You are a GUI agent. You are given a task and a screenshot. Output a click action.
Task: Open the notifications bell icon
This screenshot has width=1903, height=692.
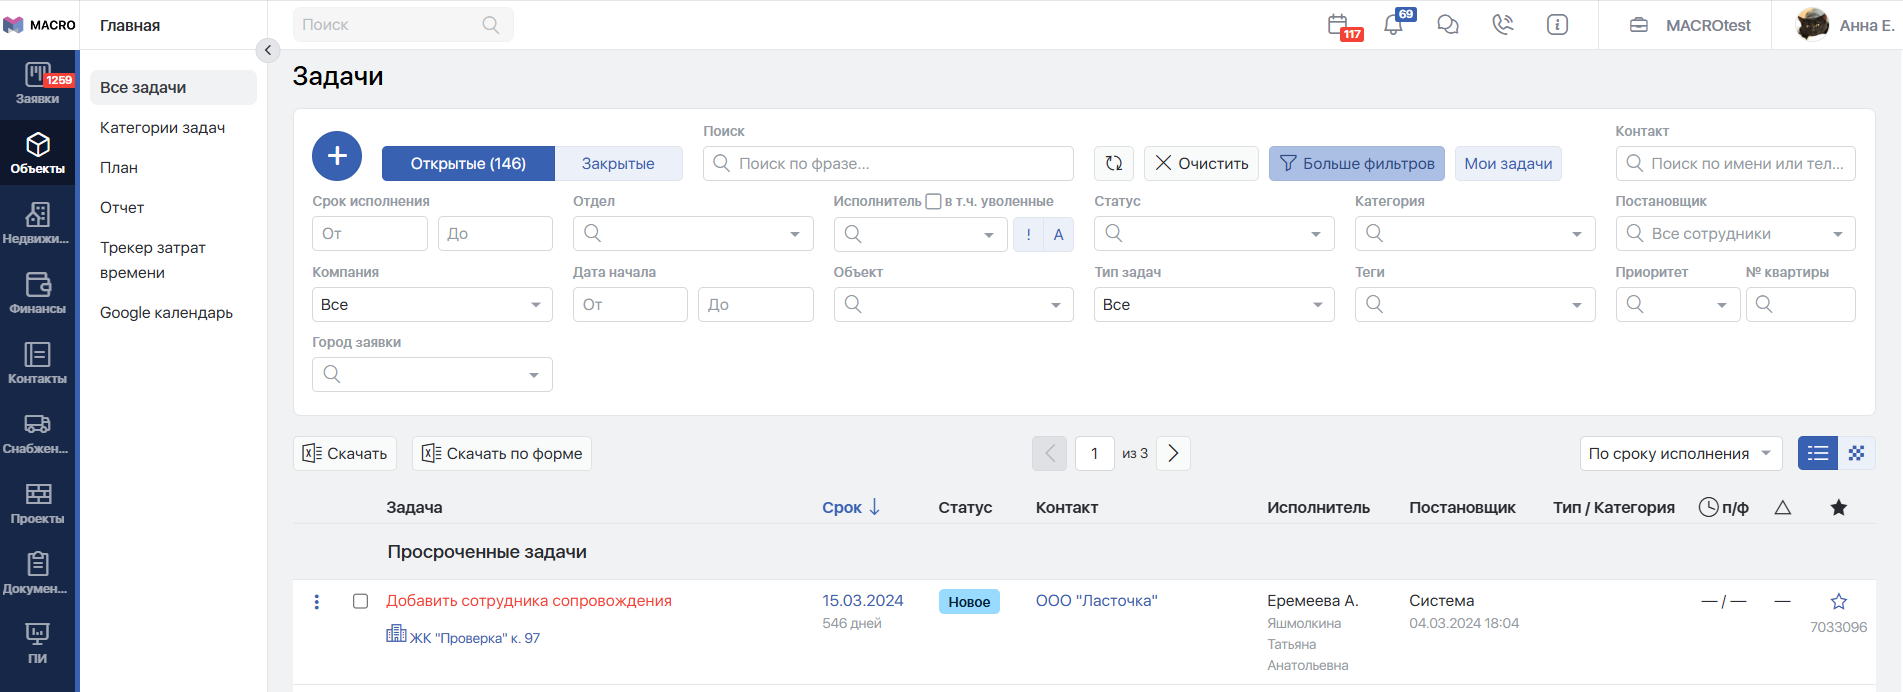click(1393, 25)
